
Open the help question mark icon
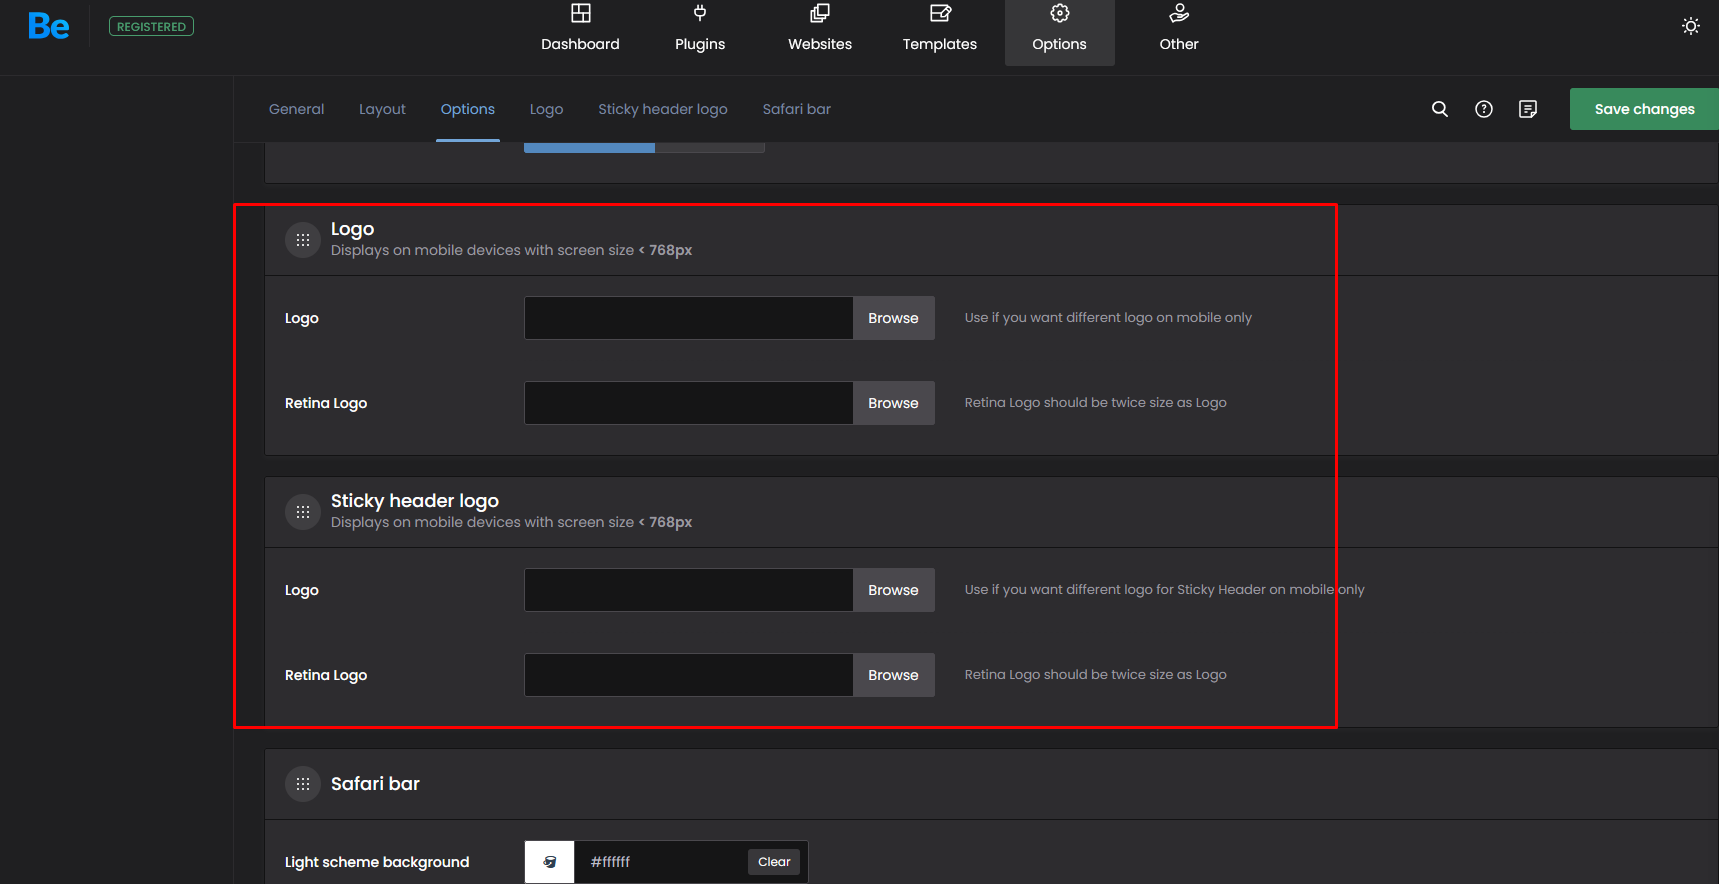pyautogui.click(x=1484, y=109)
